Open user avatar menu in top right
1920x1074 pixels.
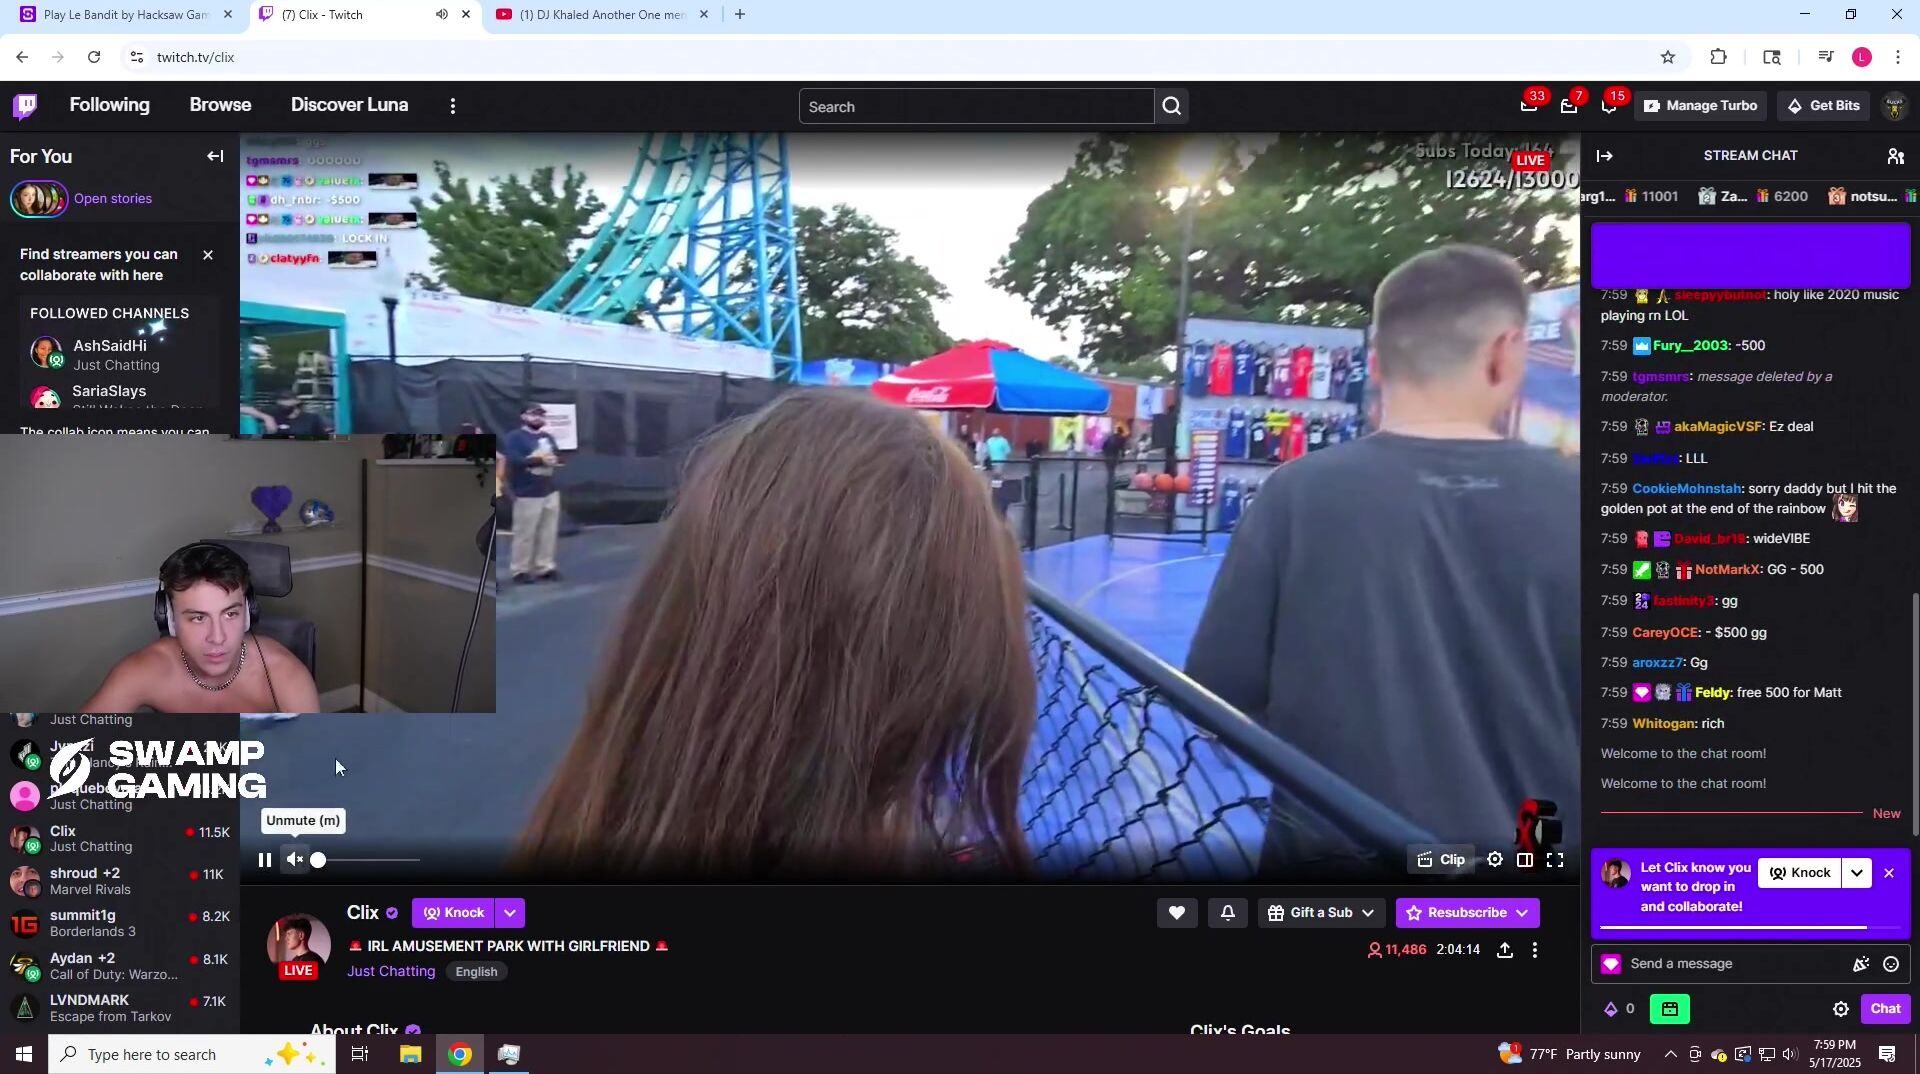point(1894,106)
